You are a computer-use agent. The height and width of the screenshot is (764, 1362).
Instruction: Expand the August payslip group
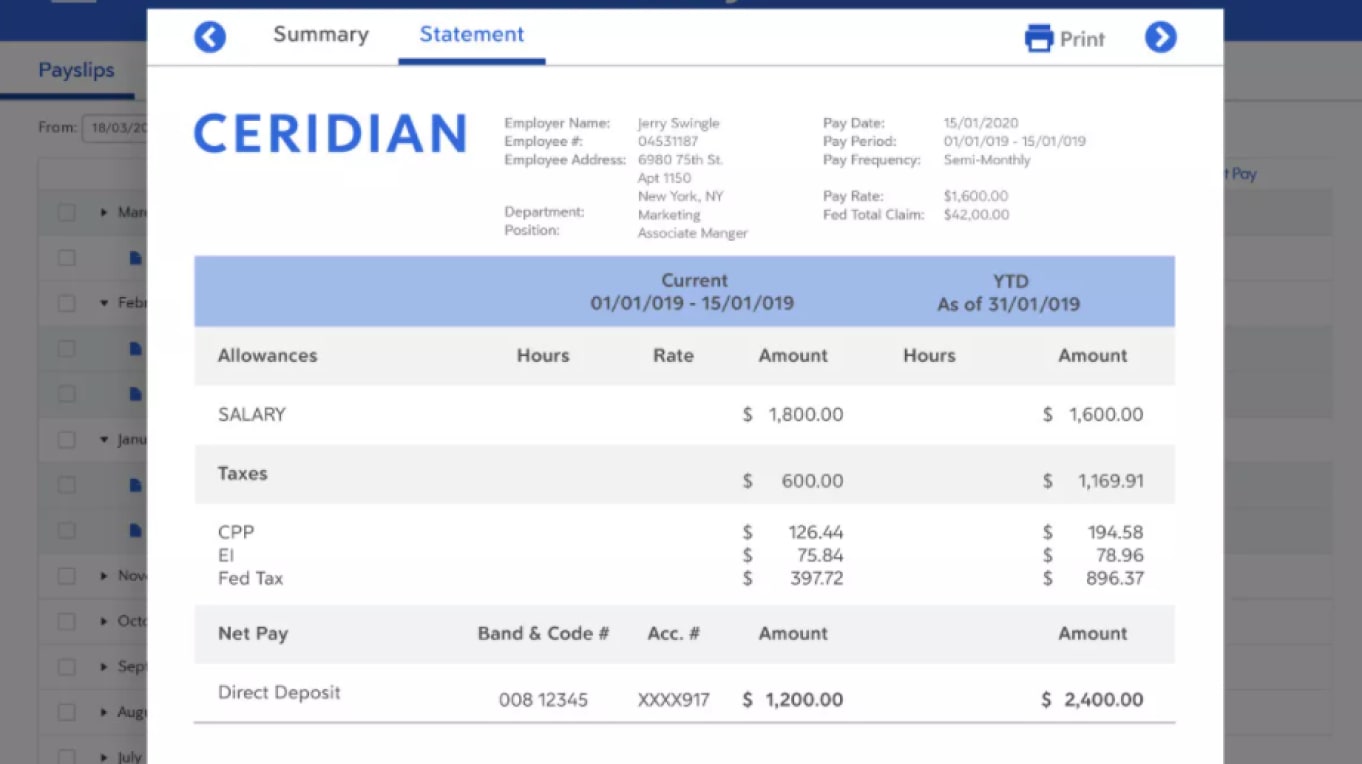(104, 712)
